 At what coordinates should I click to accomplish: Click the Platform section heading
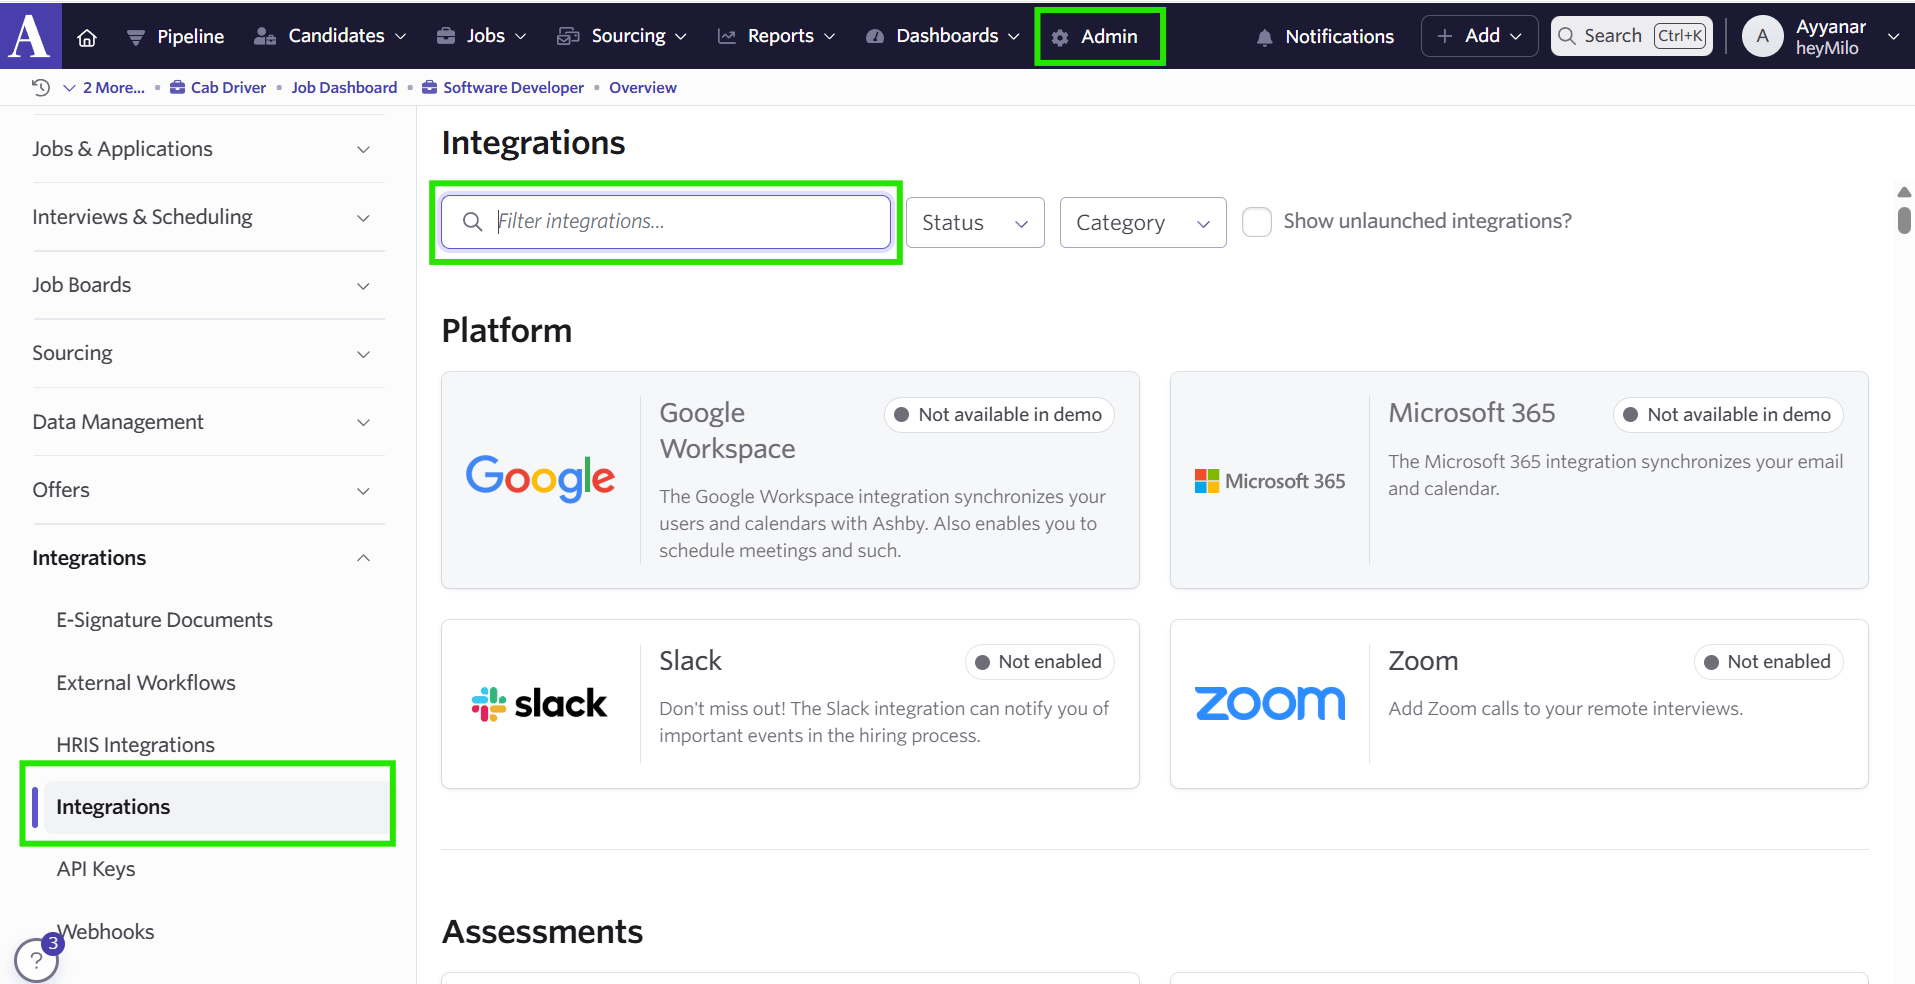(x=507, y=331)
